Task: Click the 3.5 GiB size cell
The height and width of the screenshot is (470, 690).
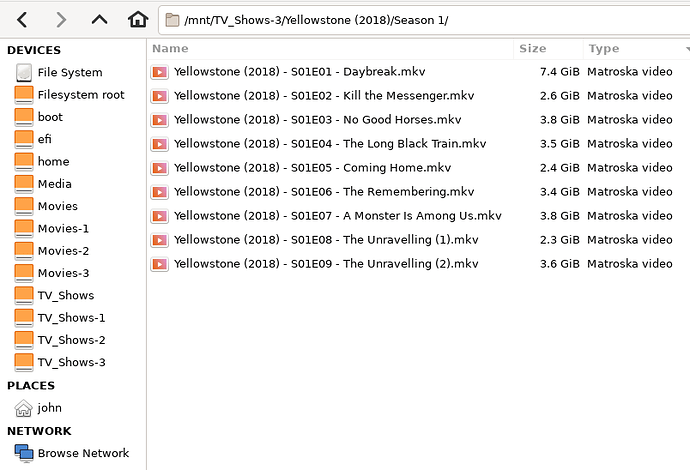Action: pyautogui.click(x=560, y=144)
